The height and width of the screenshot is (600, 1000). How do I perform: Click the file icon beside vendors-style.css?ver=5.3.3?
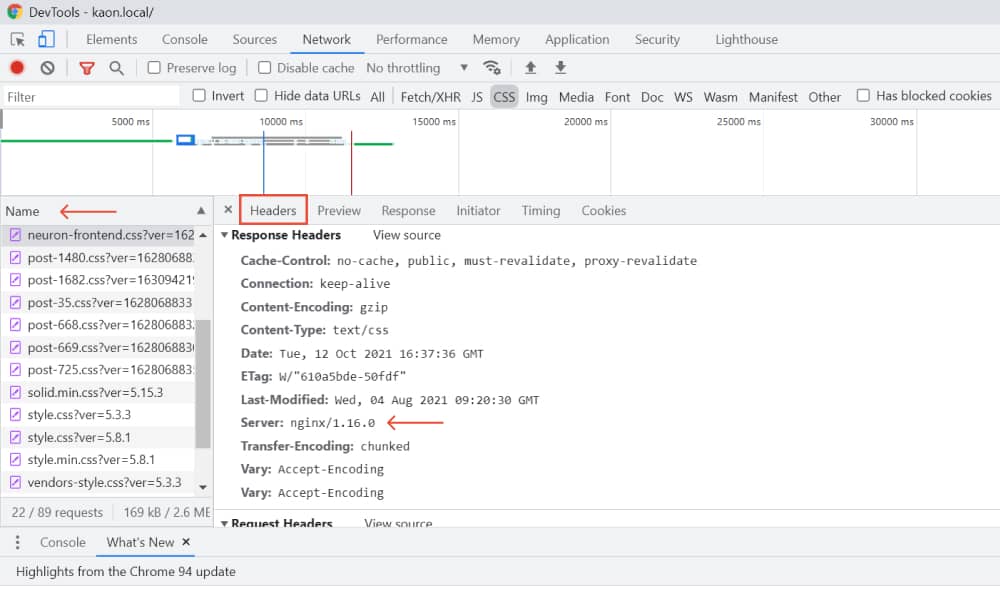point(15,483)
